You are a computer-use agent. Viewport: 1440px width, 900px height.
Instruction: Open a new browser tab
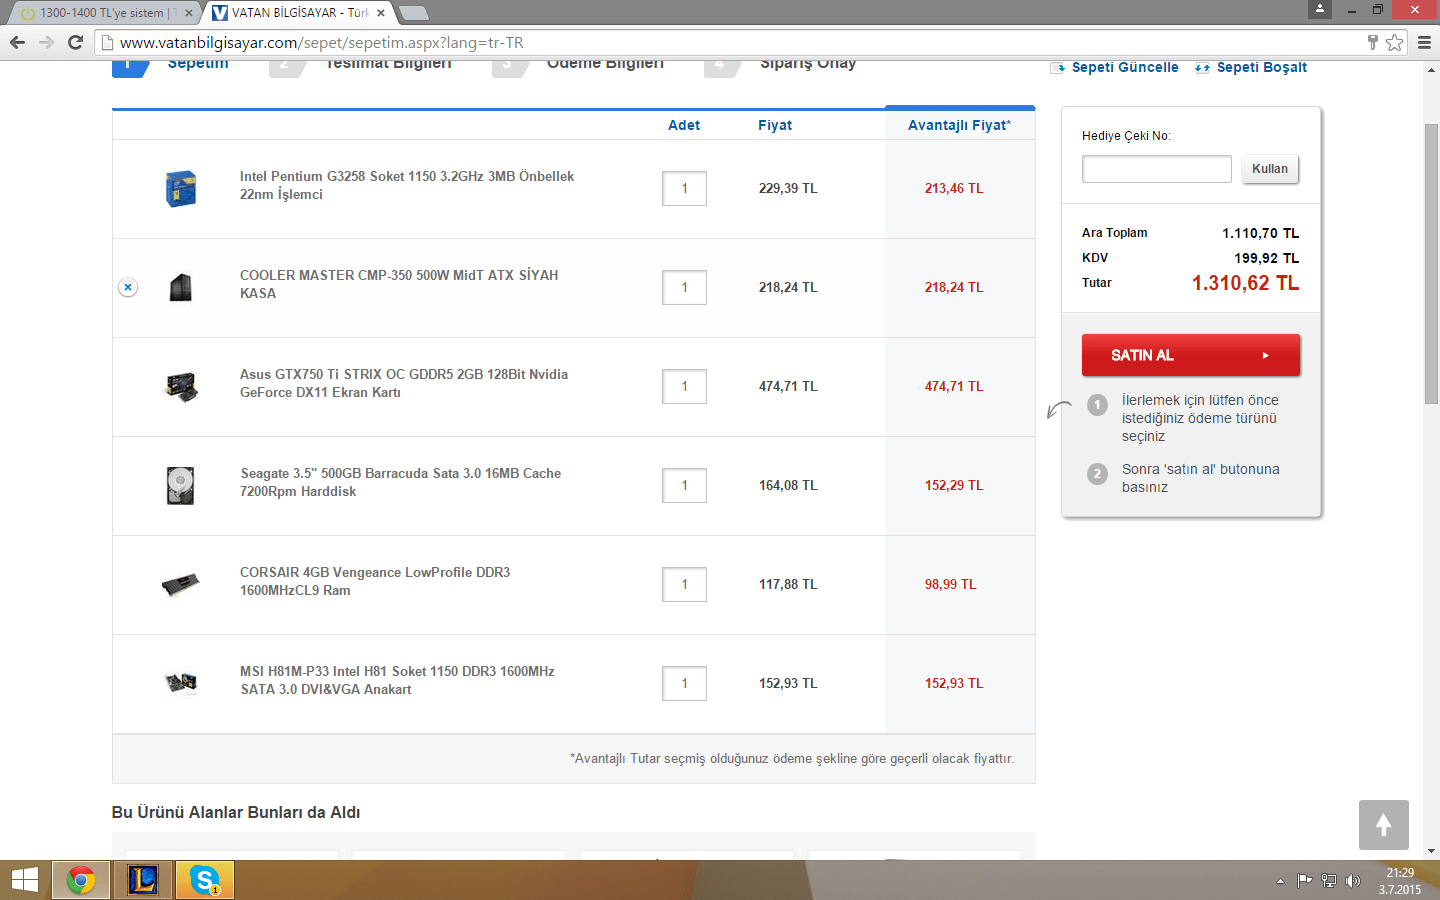click(x=414, y=13)
